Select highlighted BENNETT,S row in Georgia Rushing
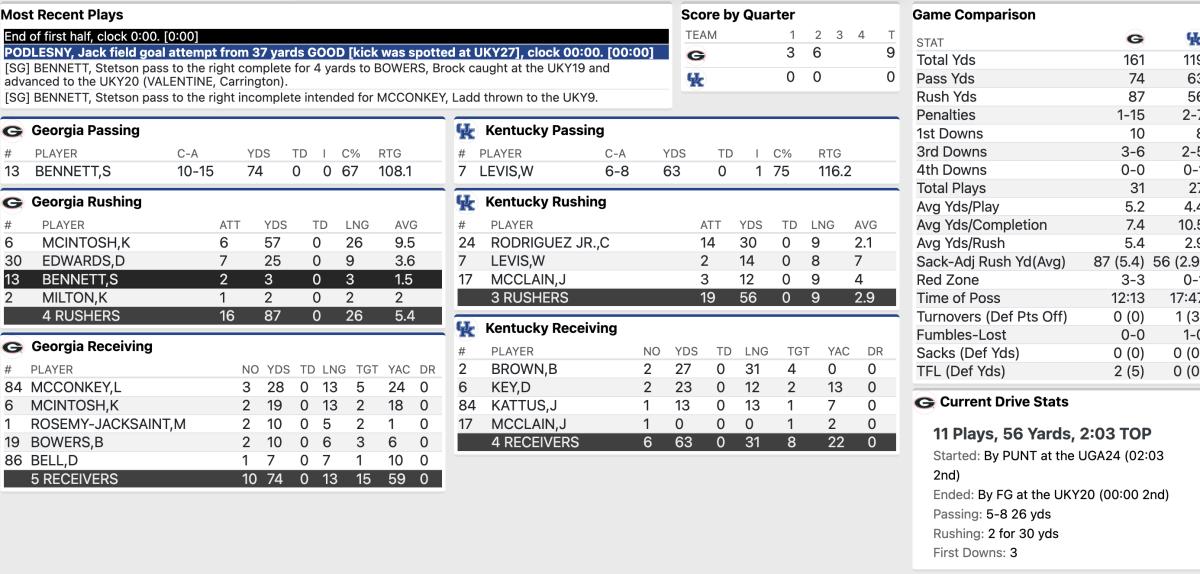This screenshot has height=574, width=1200. tap(222, 279)
